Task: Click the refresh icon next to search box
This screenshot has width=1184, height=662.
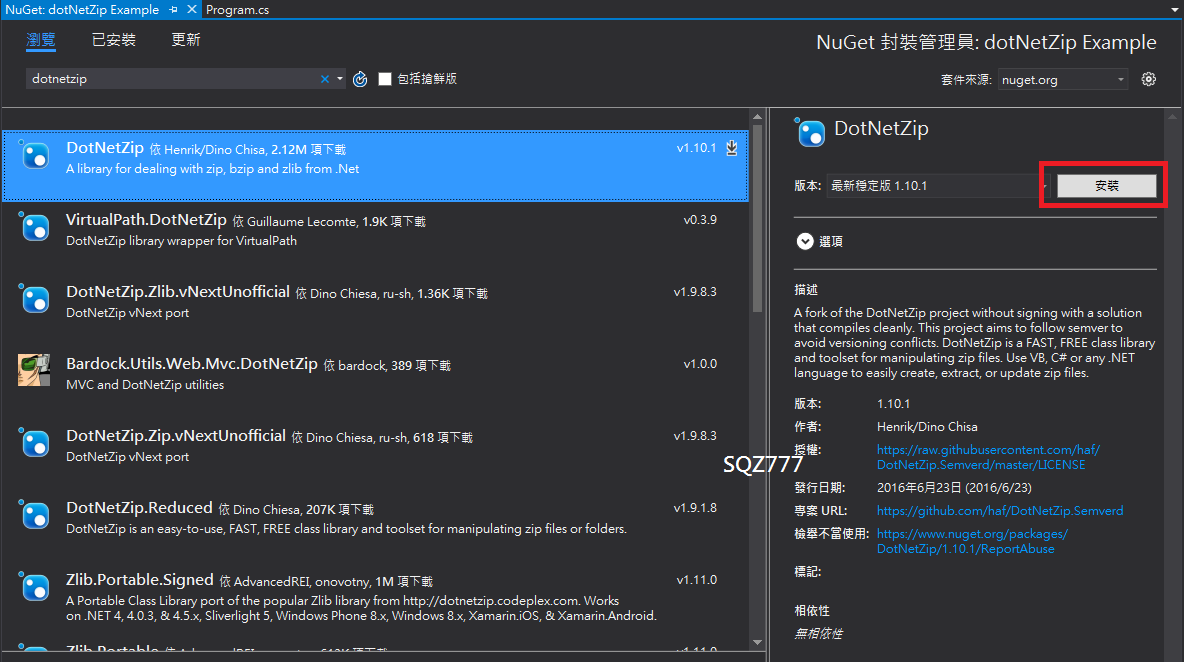Action: [360, 79]
